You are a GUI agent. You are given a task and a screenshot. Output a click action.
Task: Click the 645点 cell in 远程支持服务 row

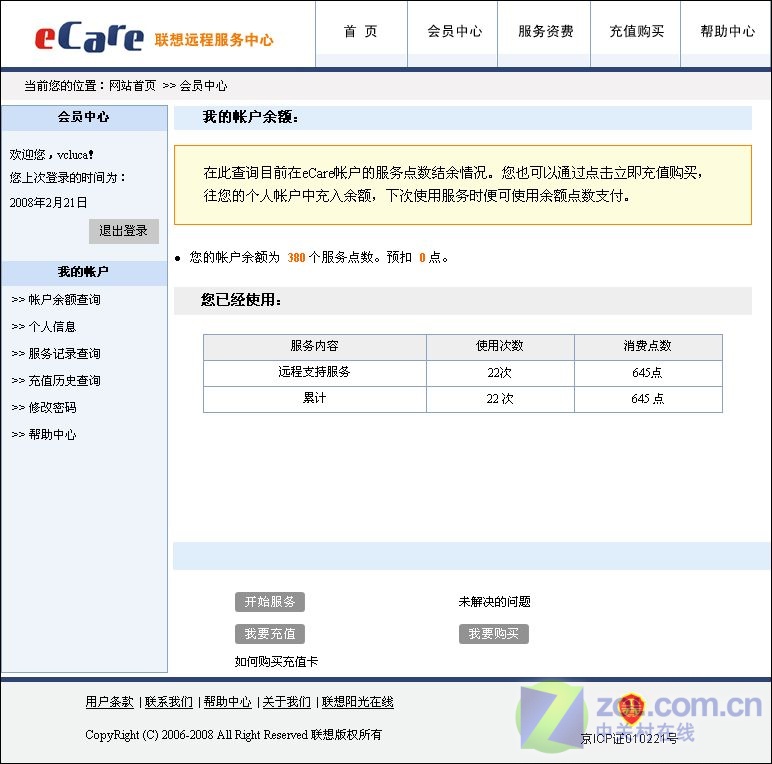pos(648,373)
